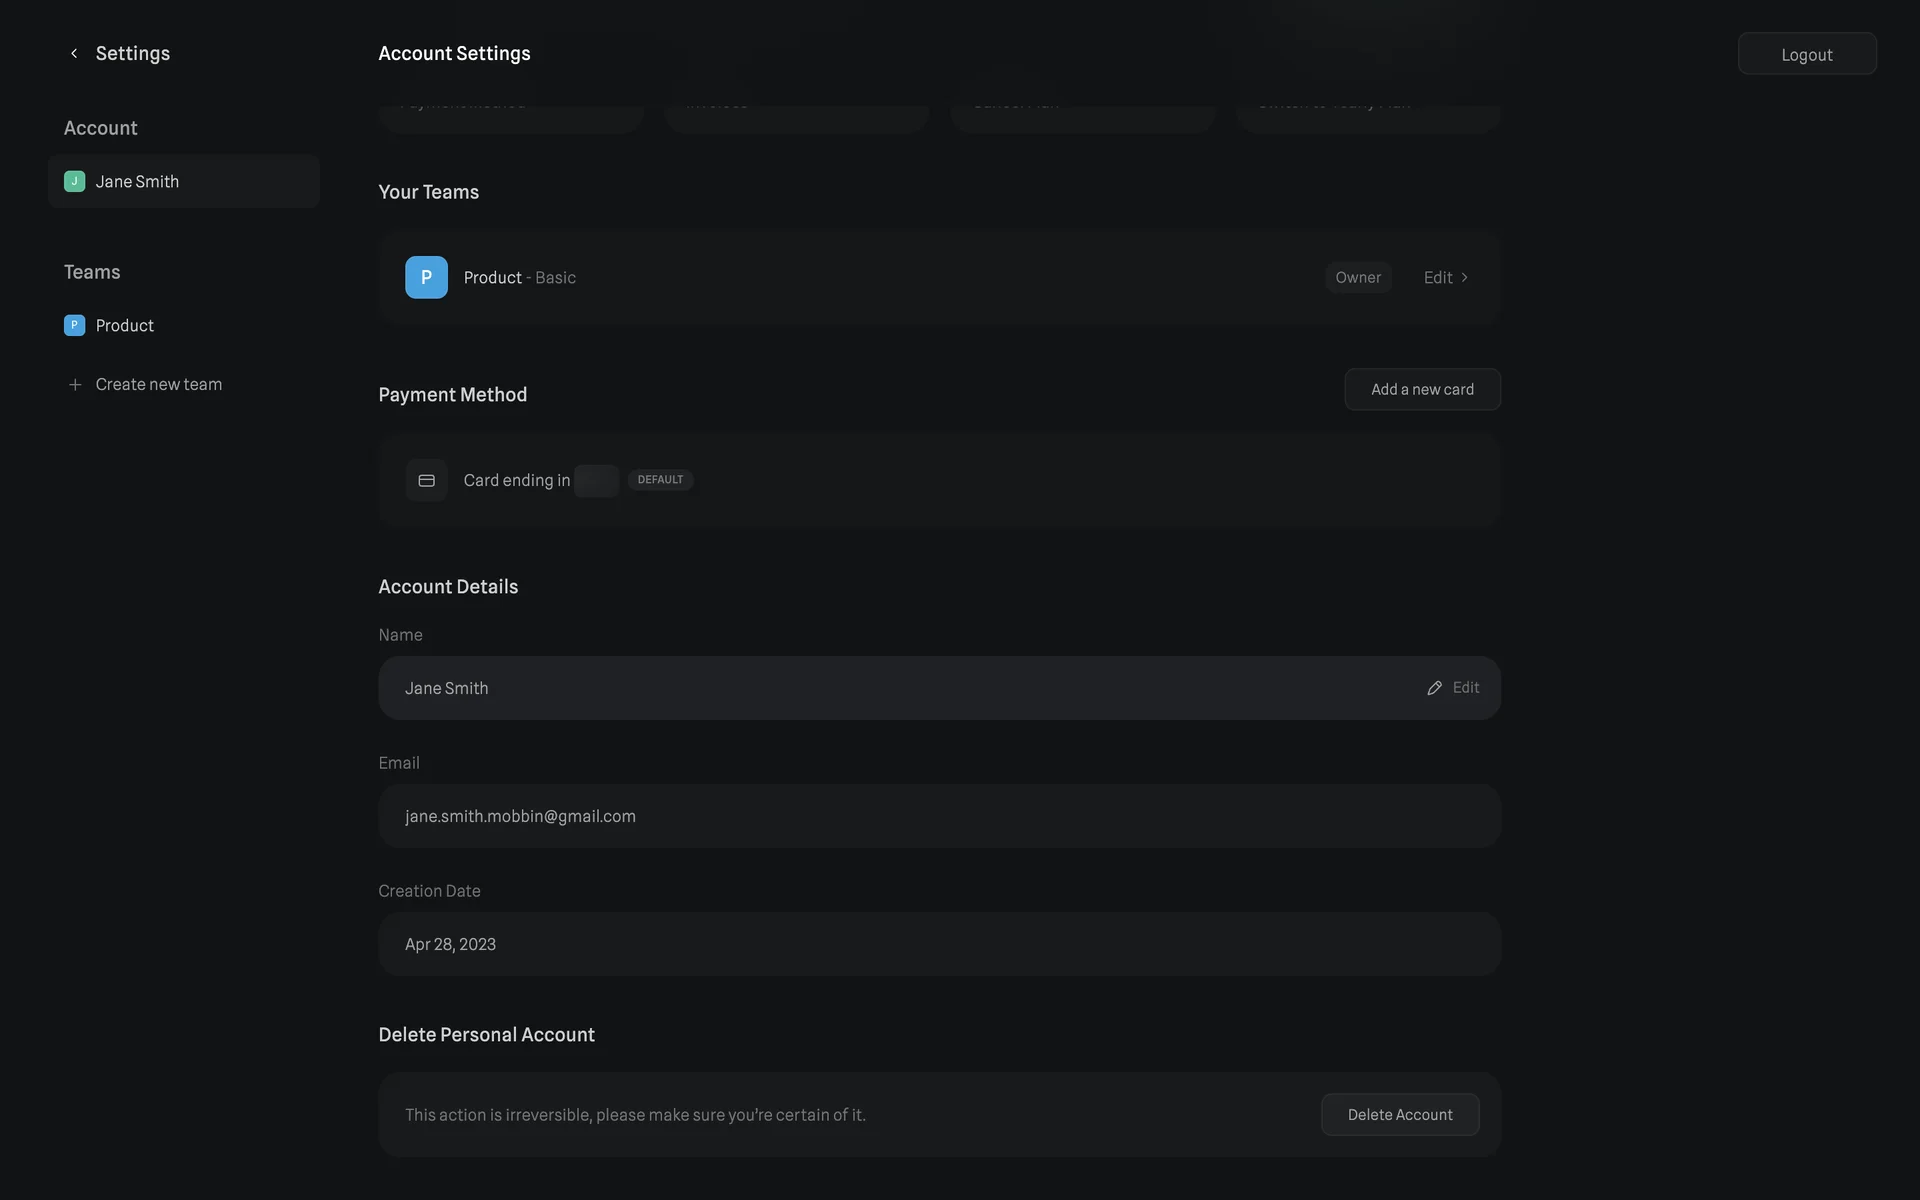The image size is (1920, 1200).
Task: Click the plus icon for new team
Action: click(75, 385)
